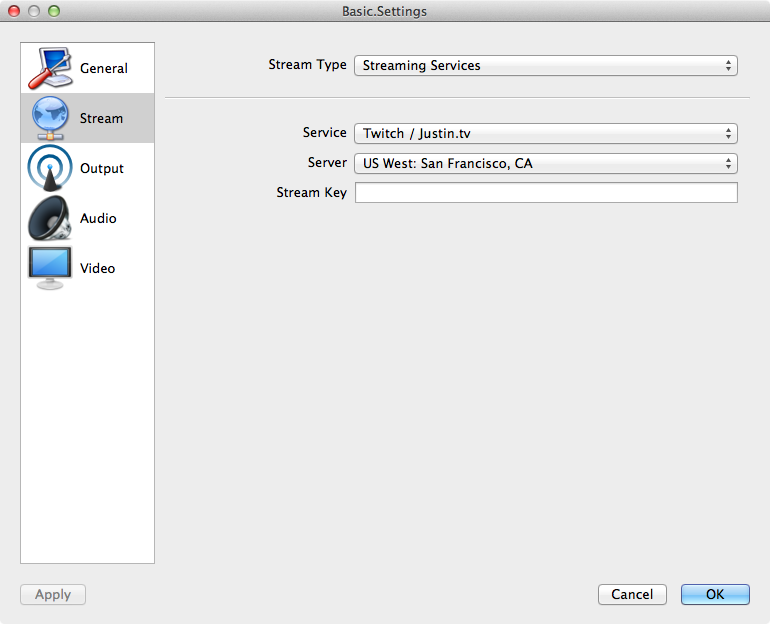
Task: Click the green zoom window button
Action: pyautogui.click(x=54, y=11)
